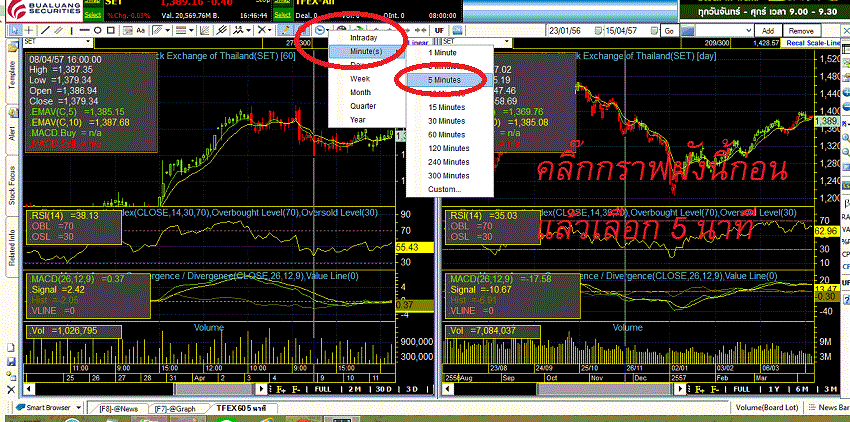The image size is (850, 422).
Task: Click the Remove button
Action: (801, 31)
